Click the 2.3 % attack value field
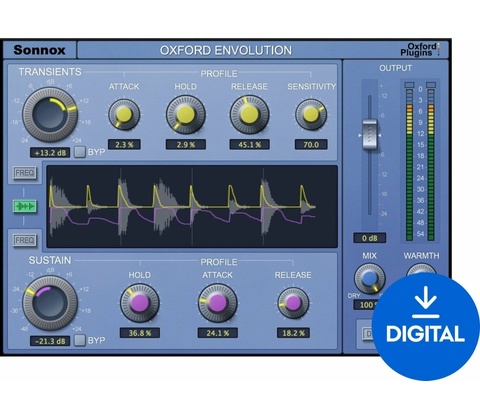 (x=124, y=144)
